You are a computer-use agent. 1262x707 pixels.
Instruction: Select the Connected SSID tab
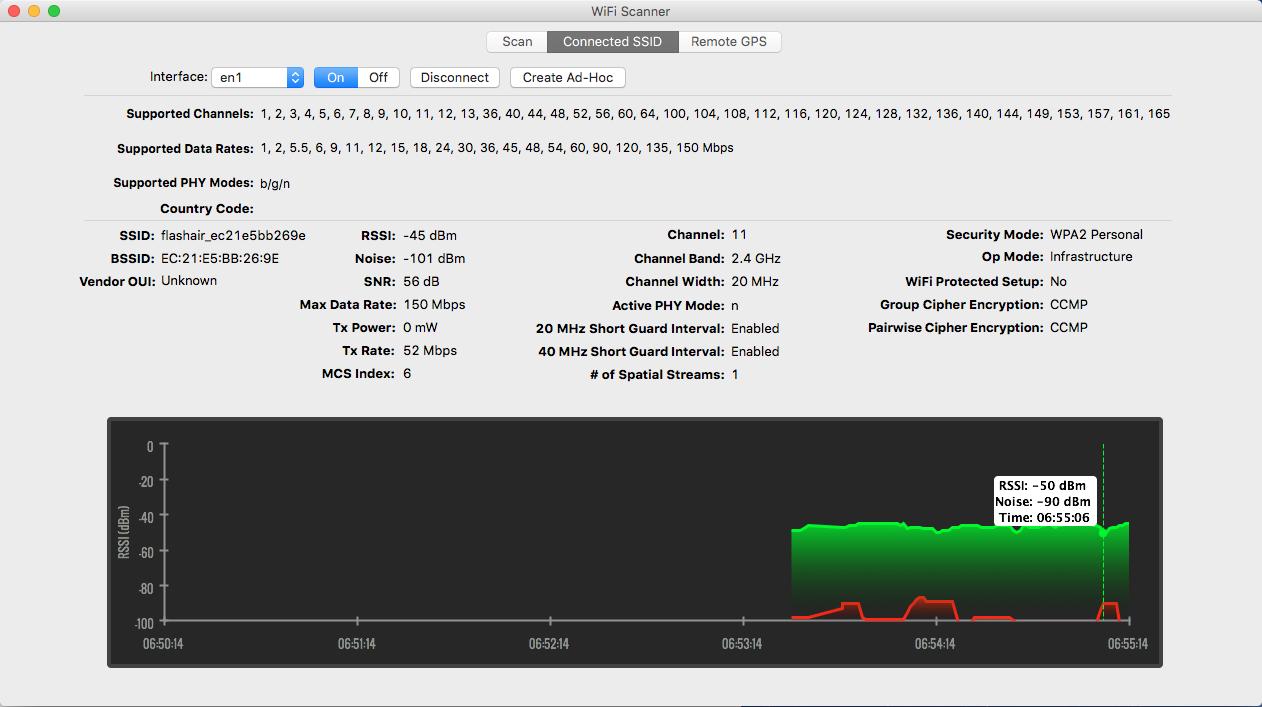pos(612,41)
